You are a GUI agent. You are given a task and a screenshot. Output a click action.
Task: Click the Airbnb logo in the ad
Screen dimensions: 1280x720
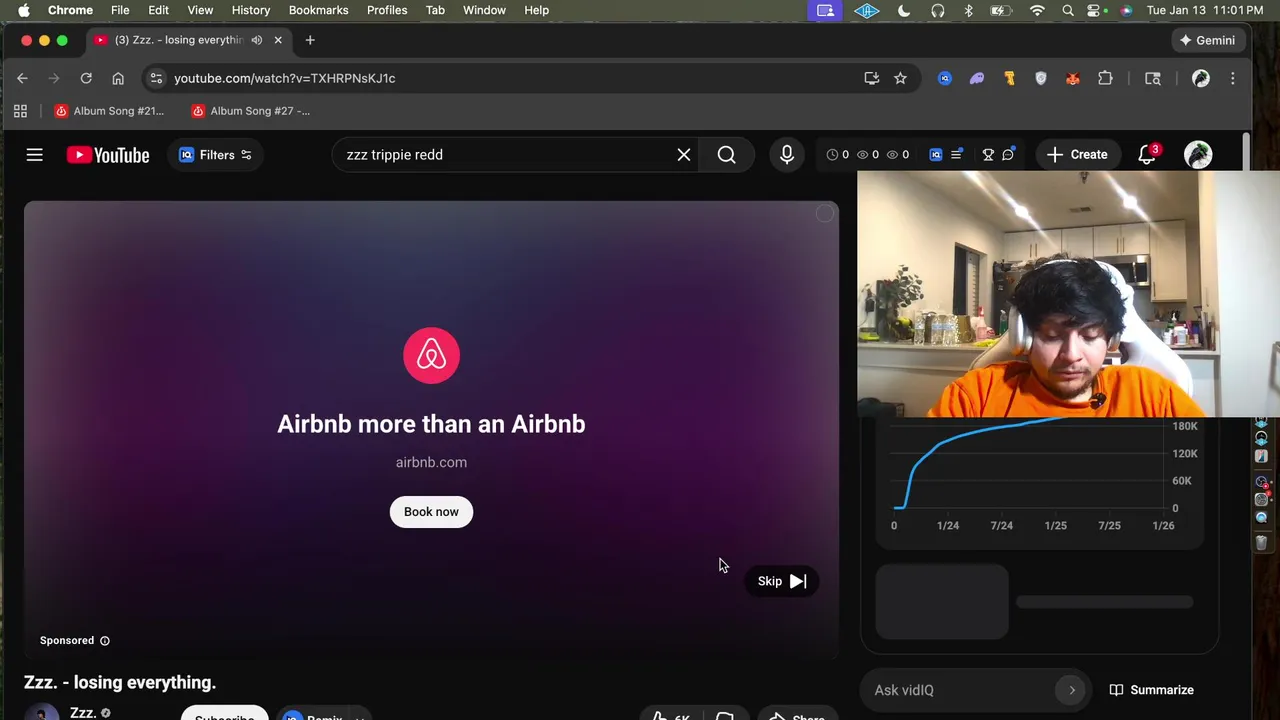(431, 355)
